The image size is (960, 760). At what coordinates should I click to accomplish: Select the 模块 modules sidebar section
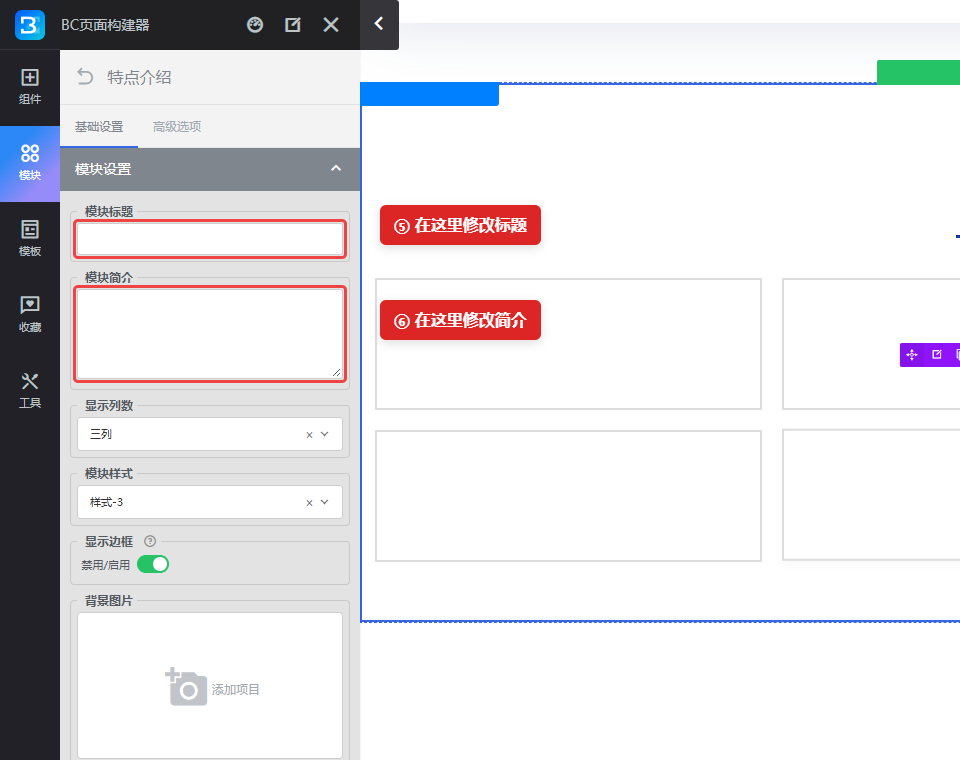coord(30,164)
